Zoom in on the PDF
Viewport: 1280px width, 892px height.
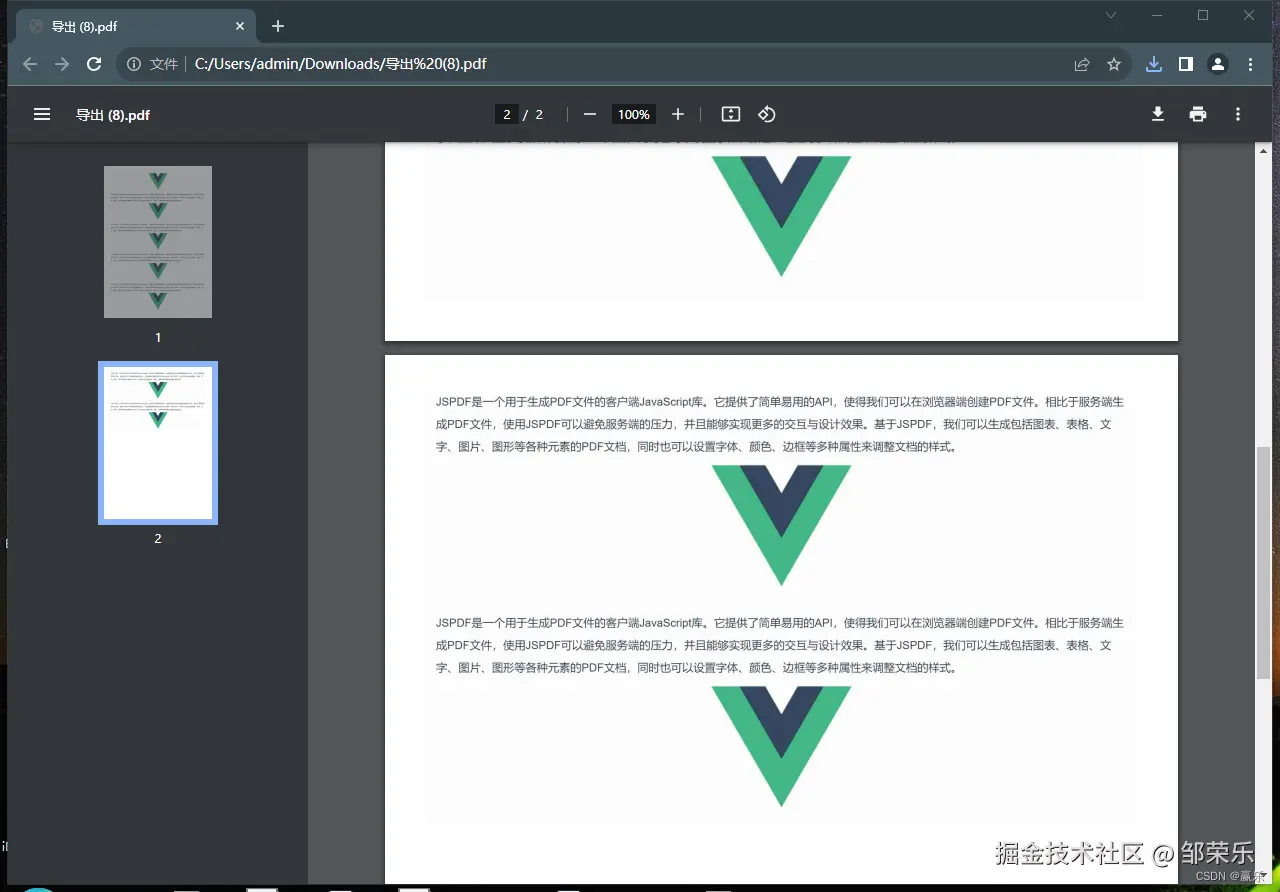(x=678, y=114)
